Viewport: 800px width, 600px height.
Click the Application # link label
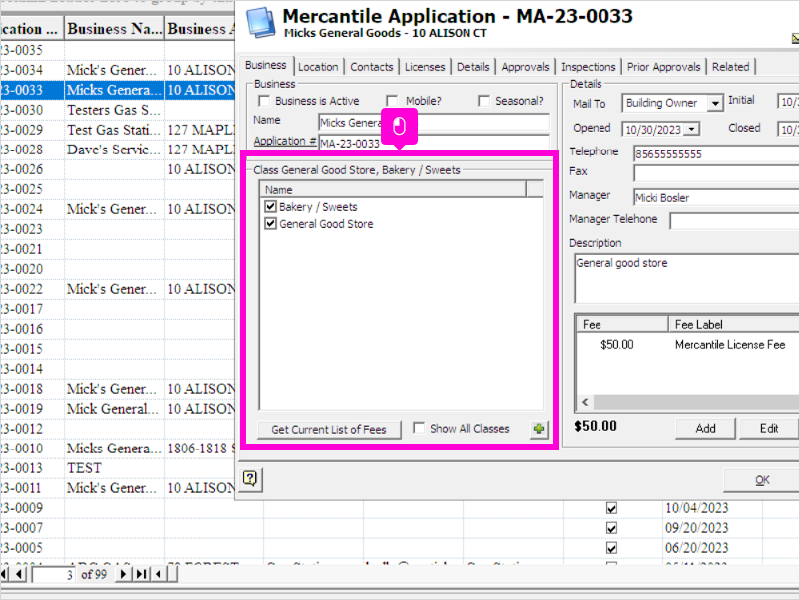[x=285, y=141]
